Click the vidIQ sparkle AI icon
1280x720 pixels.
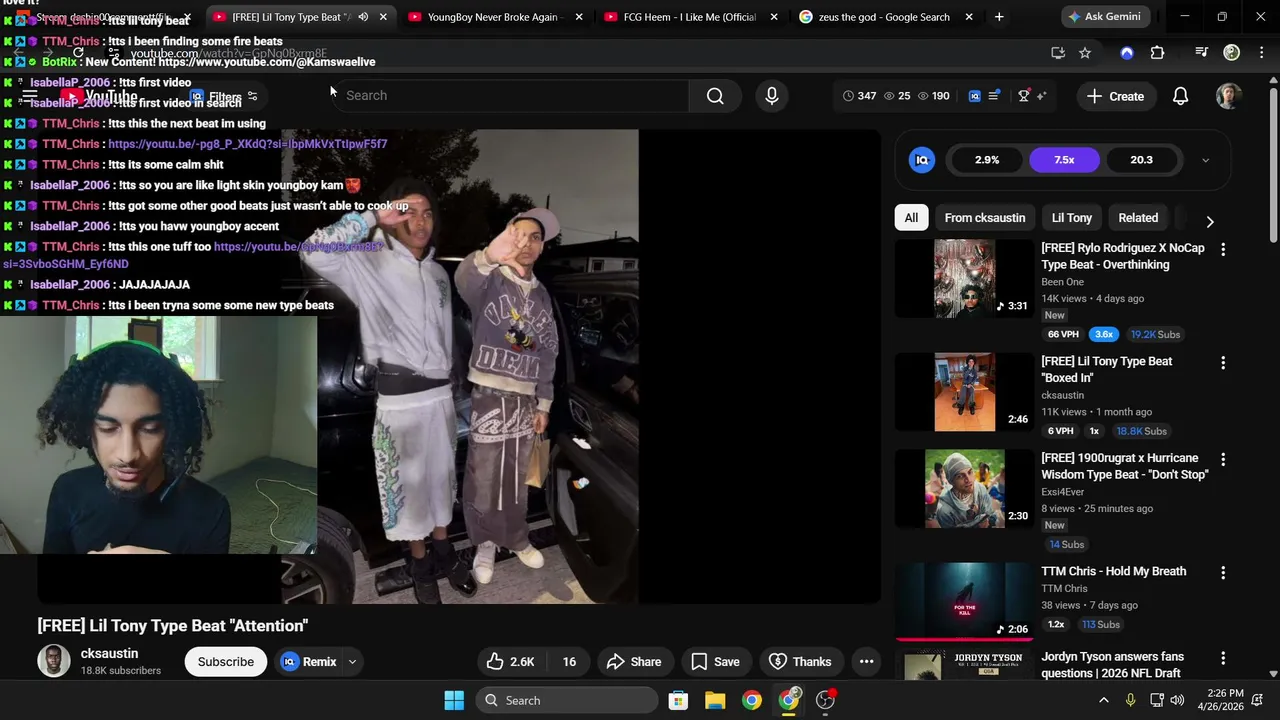click(1042, 96)
